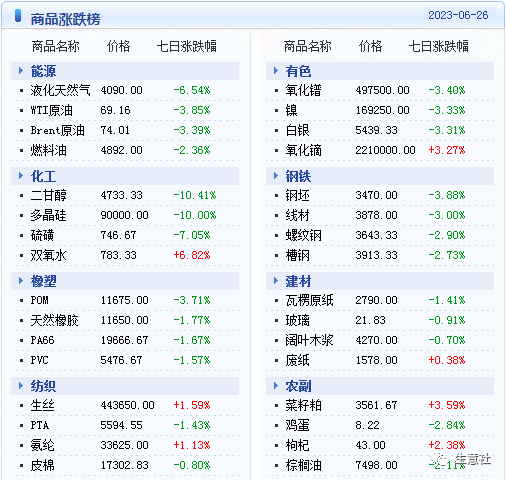Image resolution: width=506 pixels, height=480 pixels.
Task: Click 氧化镨 price 497500.00
Action: [382, 90]
